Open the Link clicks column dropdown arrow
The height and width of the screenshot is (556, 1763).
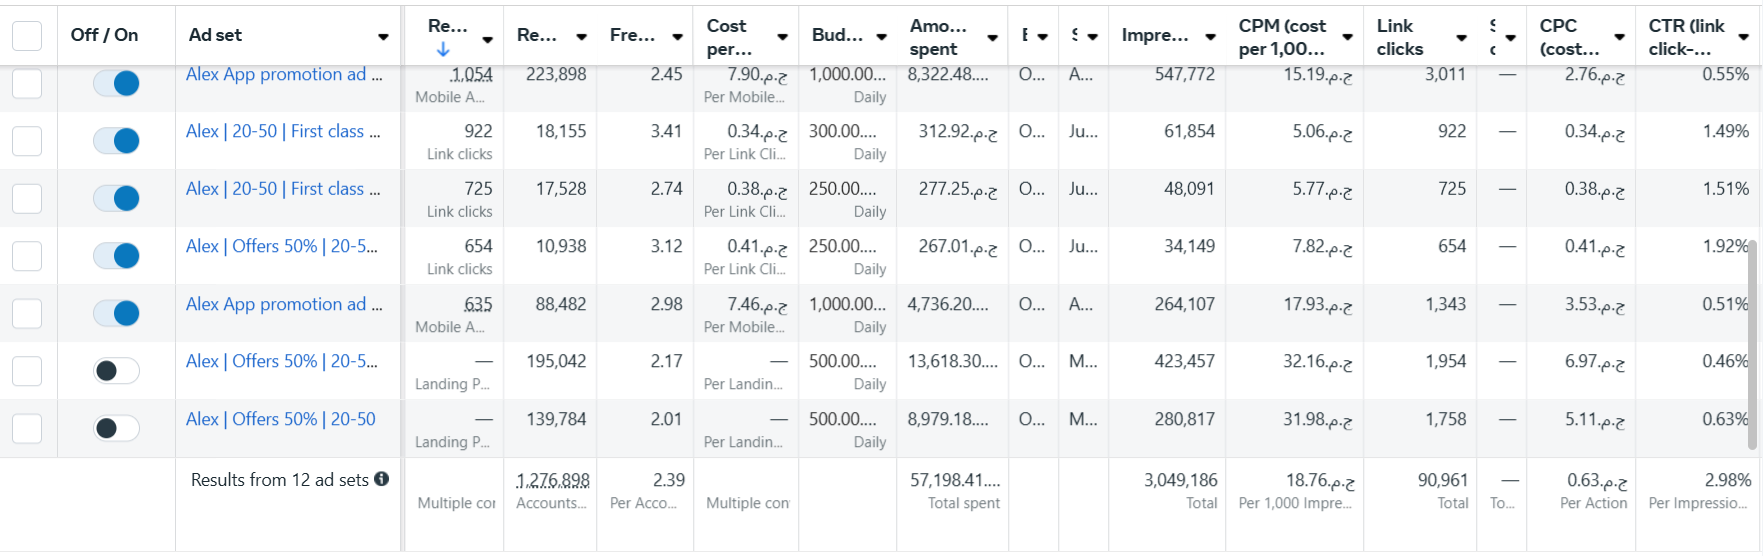(1462, 38)
